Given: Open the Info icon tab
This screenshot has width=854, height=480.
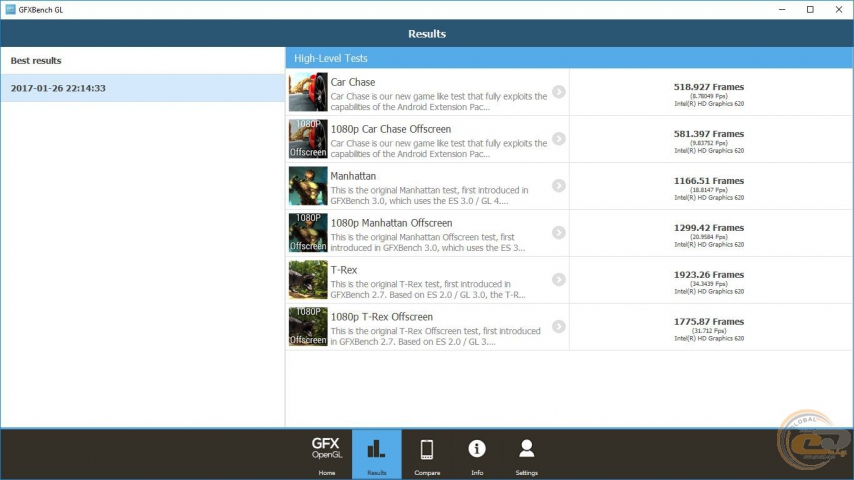Looking at the screenshot, I should point(477,454).
